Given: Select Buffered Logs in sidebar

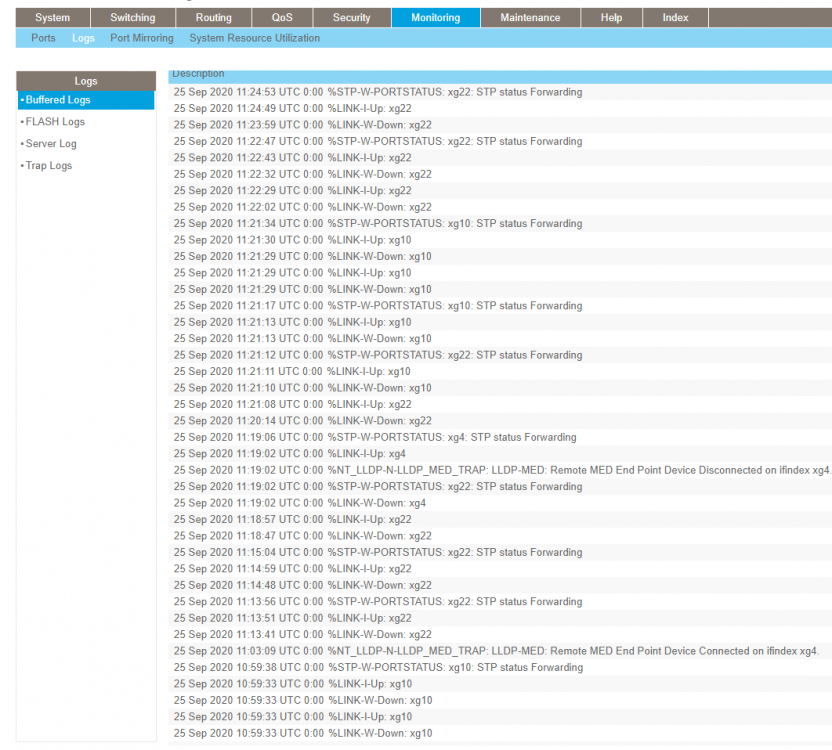Looking at the screenshot, I should click(x=86, y=100).
